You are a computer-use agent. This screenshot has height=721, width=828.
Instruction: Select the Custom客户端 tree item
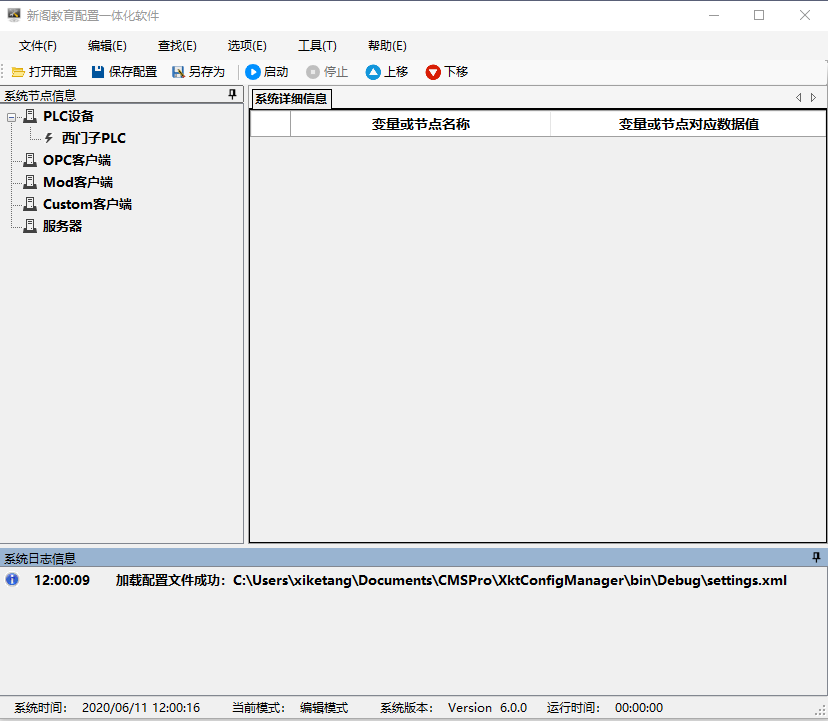point(87,204)
